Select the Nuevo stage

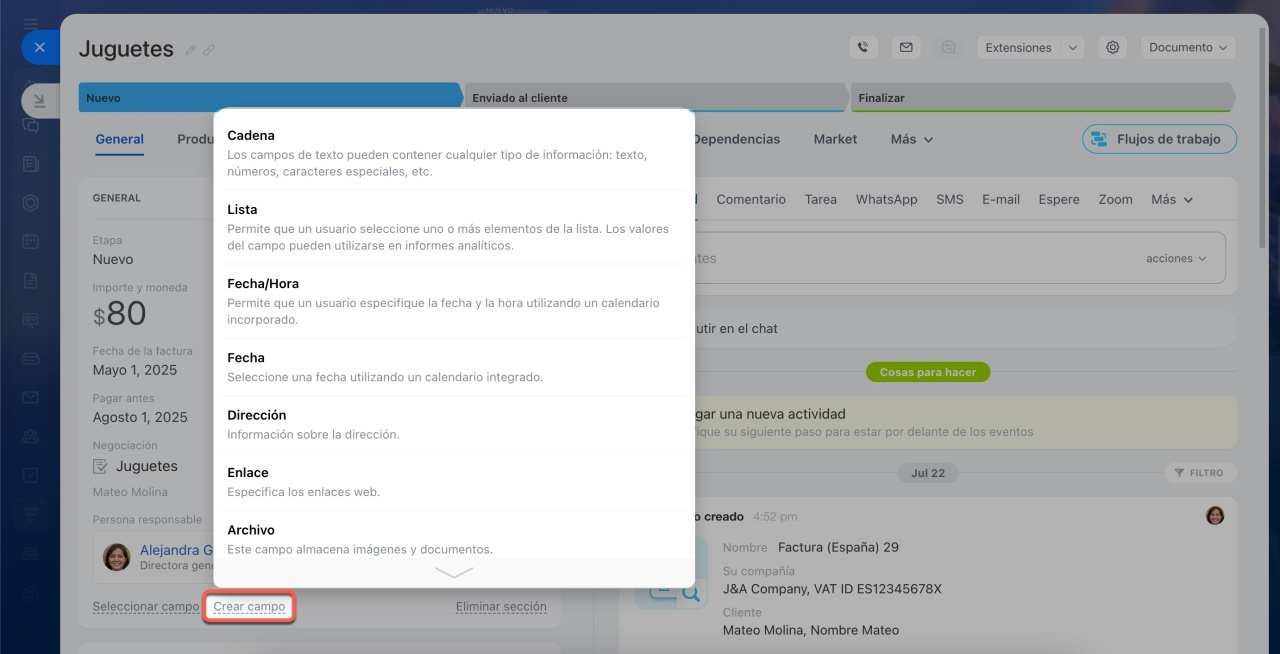(270, 98)
